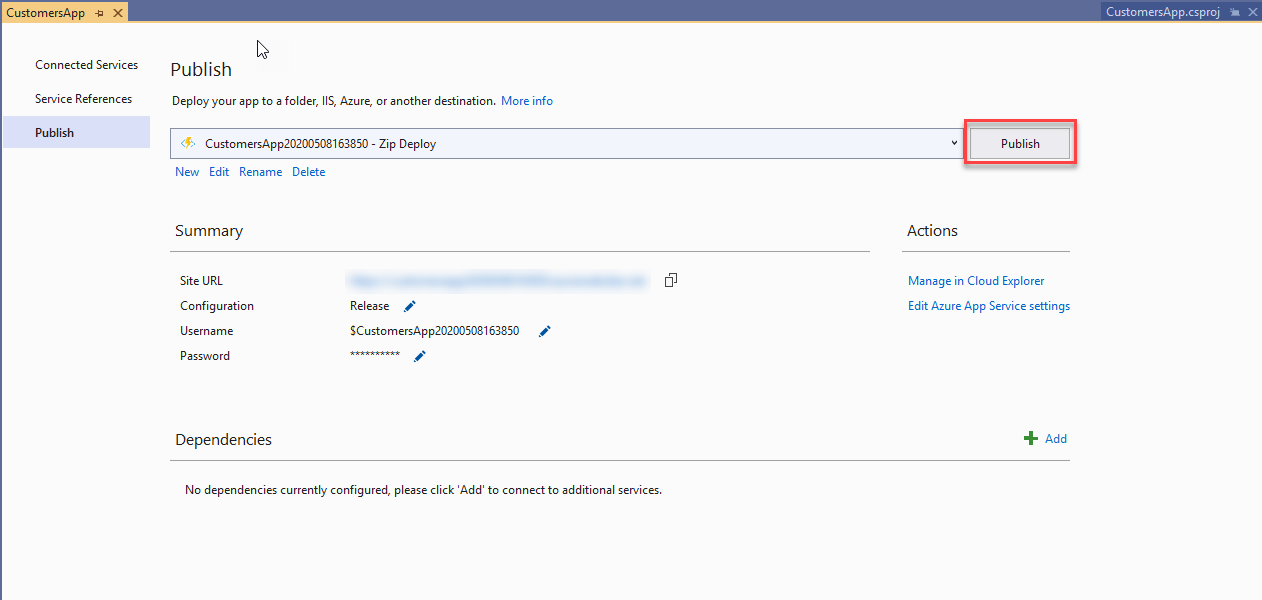Select the CustomersApp.csproj tab

pos(1162,12)
